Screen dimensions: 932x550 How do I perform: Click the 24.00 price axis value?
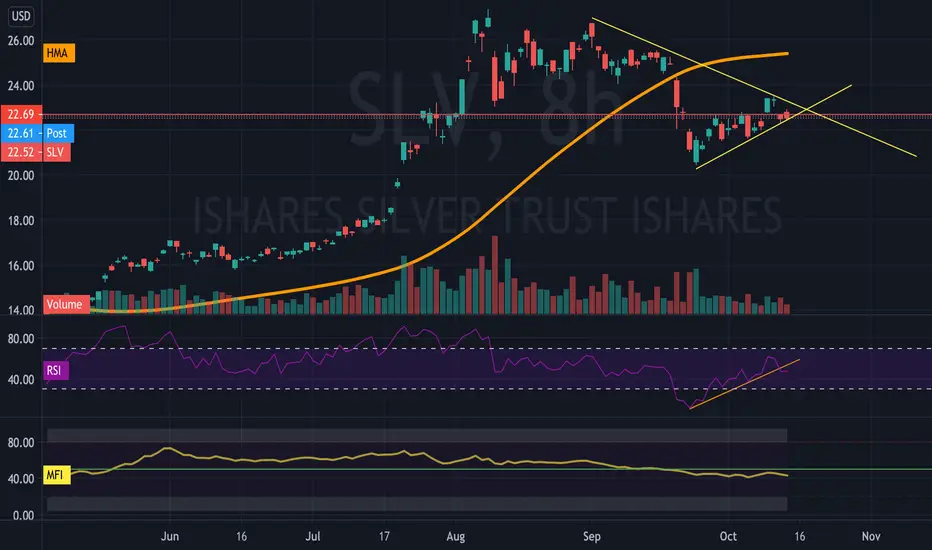pos(21,86)
